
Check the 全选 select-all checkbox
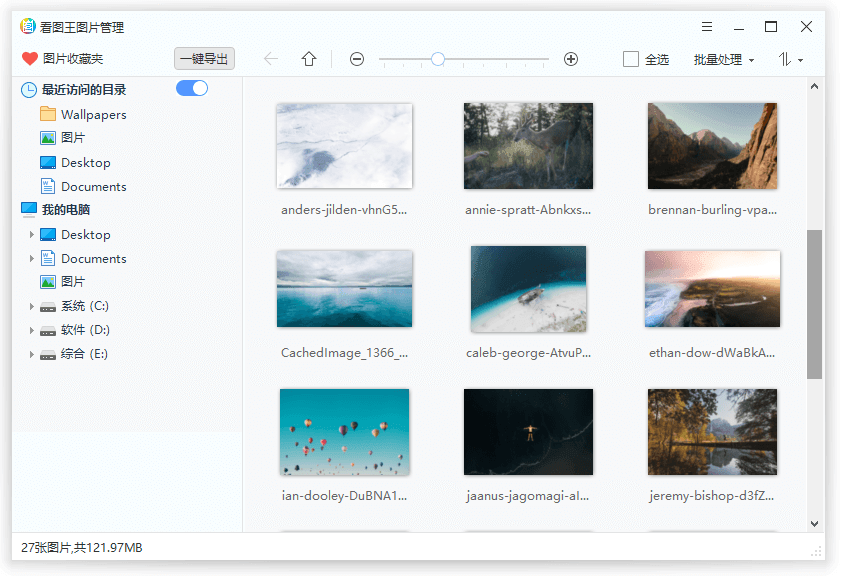(x=631, y=59)
